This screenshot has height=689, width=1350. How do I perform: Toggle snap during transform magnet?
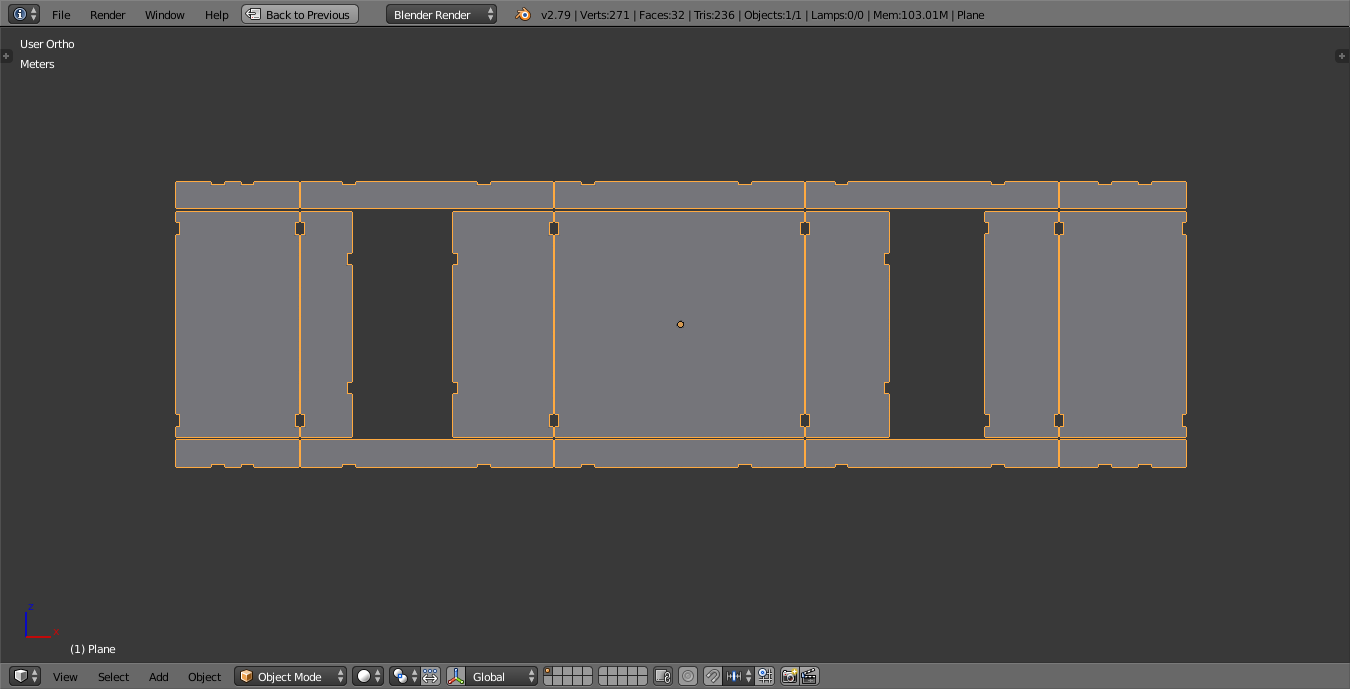click(x=713, y=677)
